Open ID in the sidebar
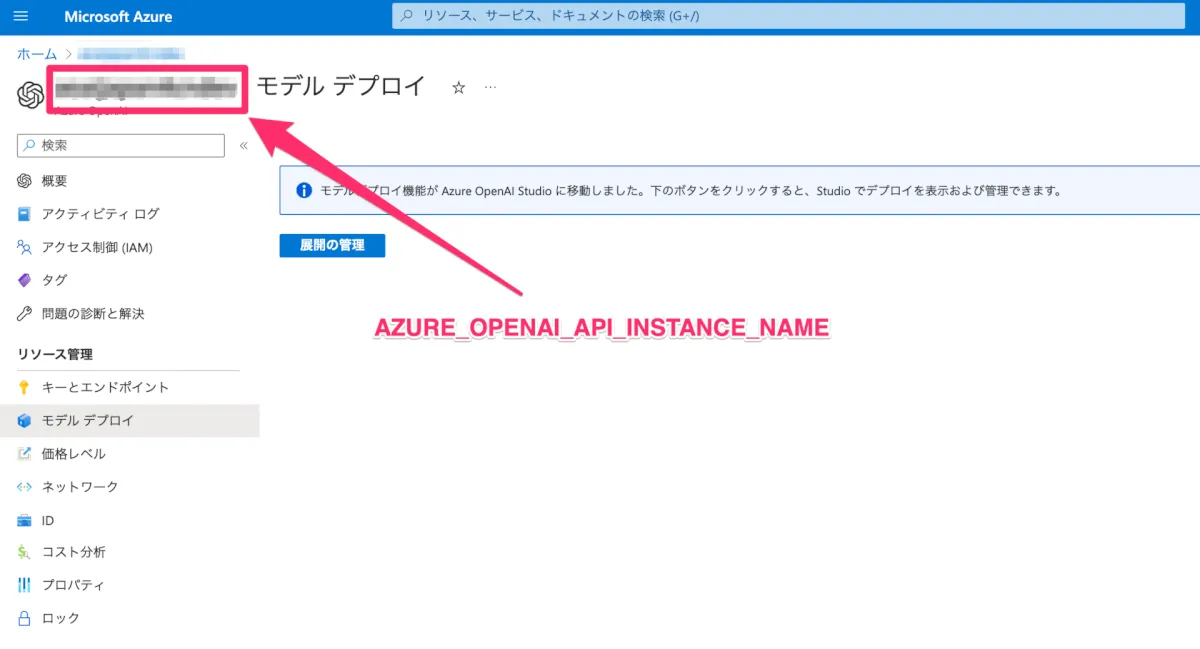Screen dimensions: 1200x649 click(x=48, y=521)
